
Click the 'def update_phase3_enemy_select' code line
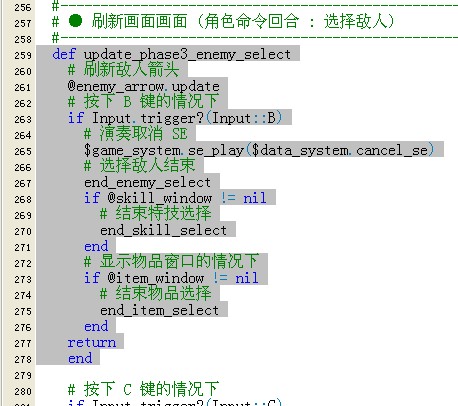[171, 54]
